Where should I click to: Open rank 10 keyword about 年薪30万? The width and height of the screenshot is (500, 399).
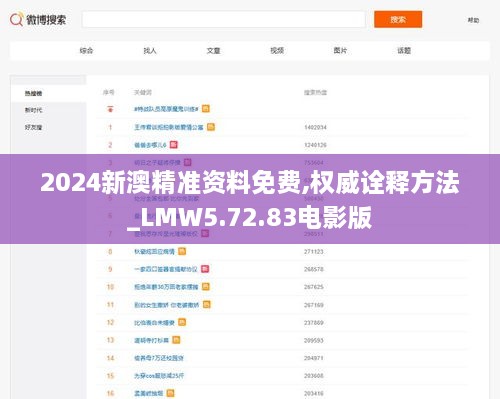pyautogui.click(x=166, y=287)
